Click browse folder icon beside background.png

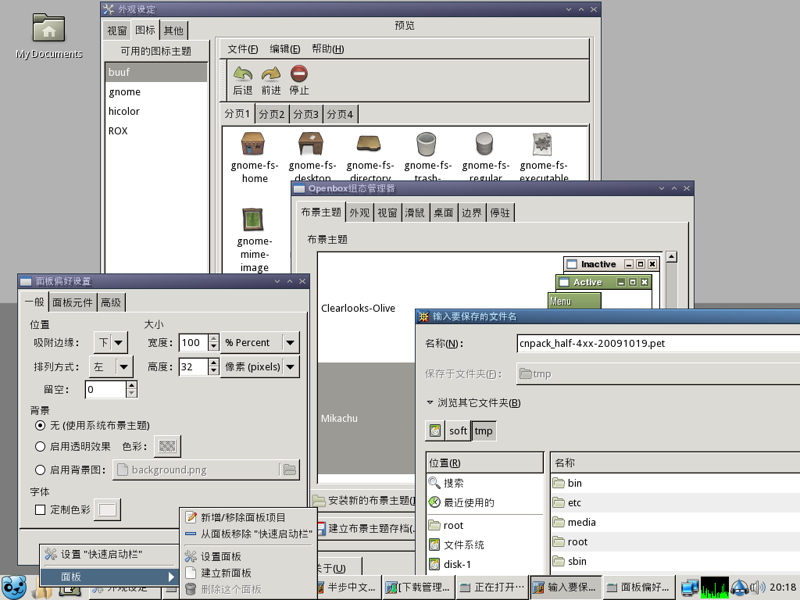[289, 470]
